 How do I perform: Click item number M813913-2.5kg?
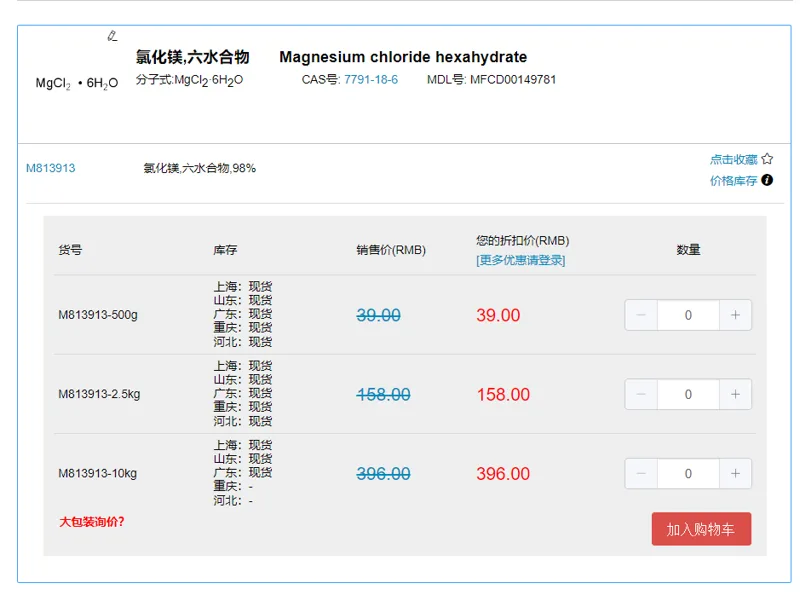tap(99, 394)
